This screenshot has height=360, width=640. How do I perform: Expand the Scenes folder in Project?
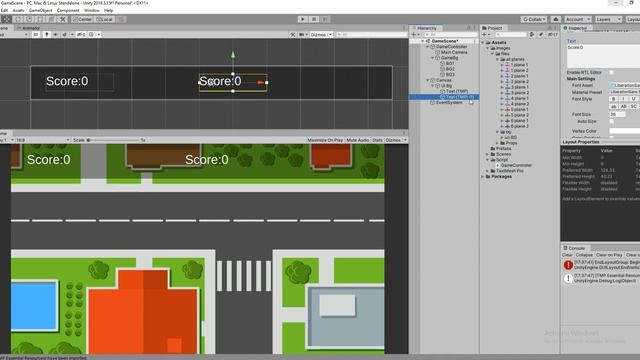click(488, 154)
